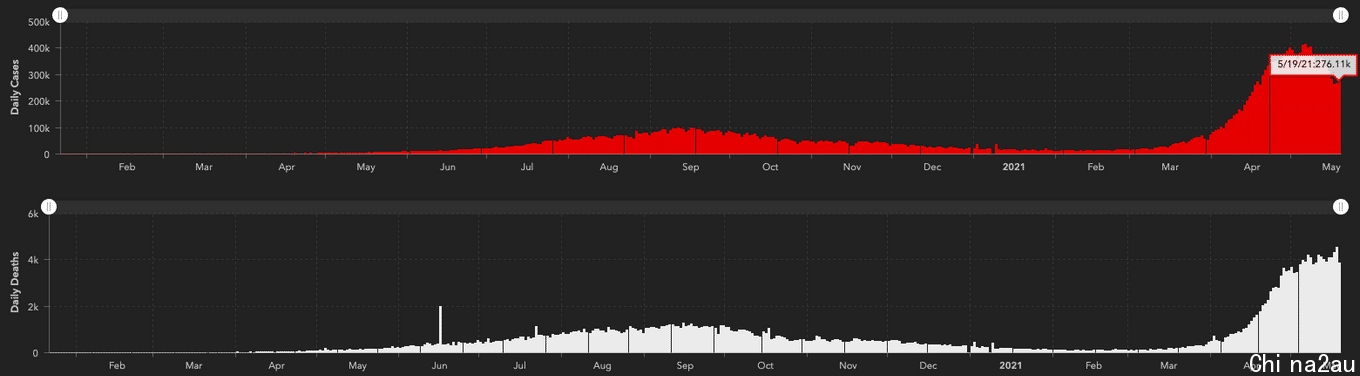The image size is (1360, 376).
Task: Select the right range handle above Daily Deaths
Action: point(1341,207)
